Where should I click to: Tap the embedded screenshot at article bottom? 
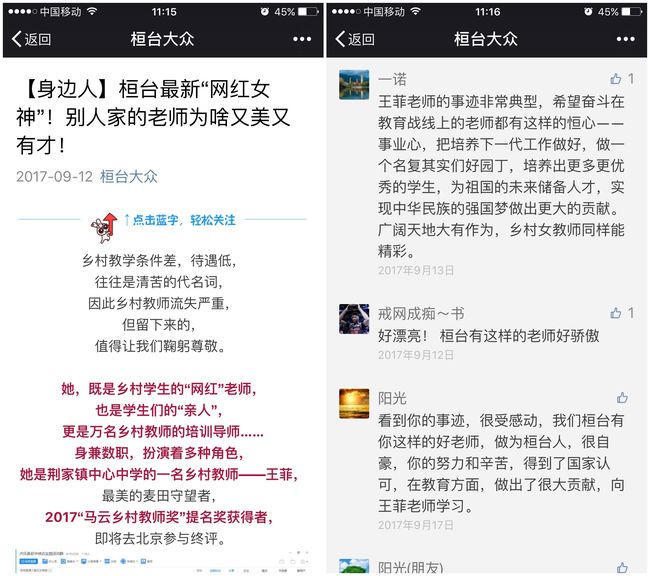(162, 562)
